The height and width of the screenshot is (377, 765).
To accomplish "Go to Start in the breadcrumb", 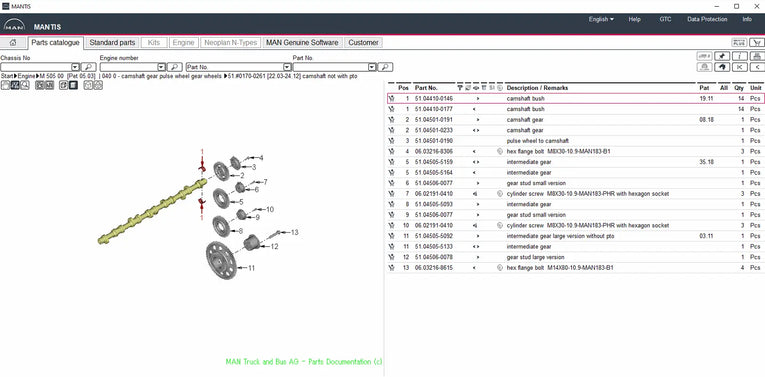I will 7,77.
